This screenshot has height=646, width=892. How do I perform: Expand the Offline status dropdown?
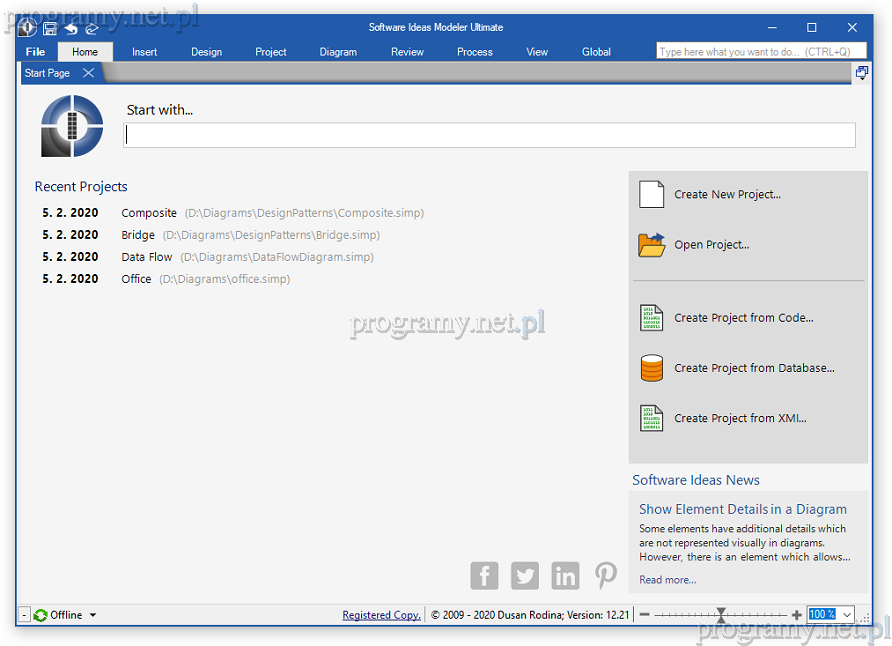point(93,615)
